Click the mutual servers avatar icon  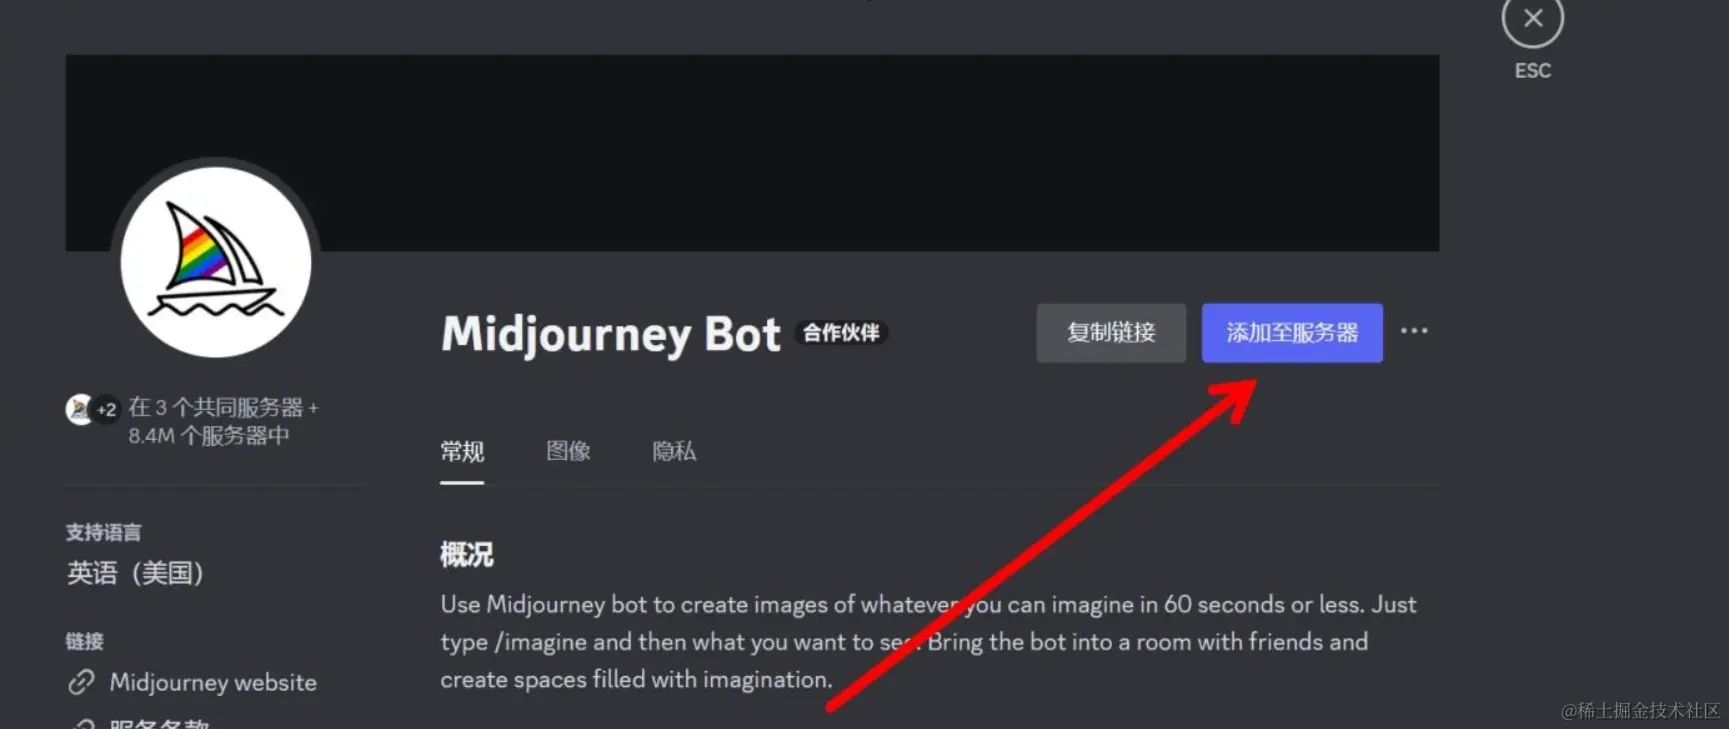pyautogui.click(x=79, y=409)
